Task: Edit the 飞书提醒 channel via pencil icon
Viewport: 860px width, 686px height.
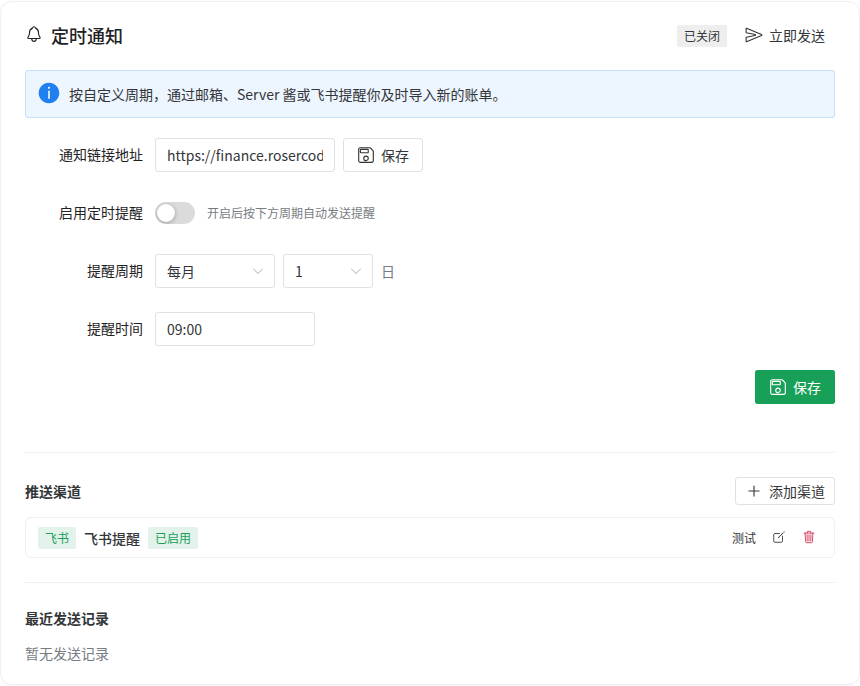Action: coord(778,537)
